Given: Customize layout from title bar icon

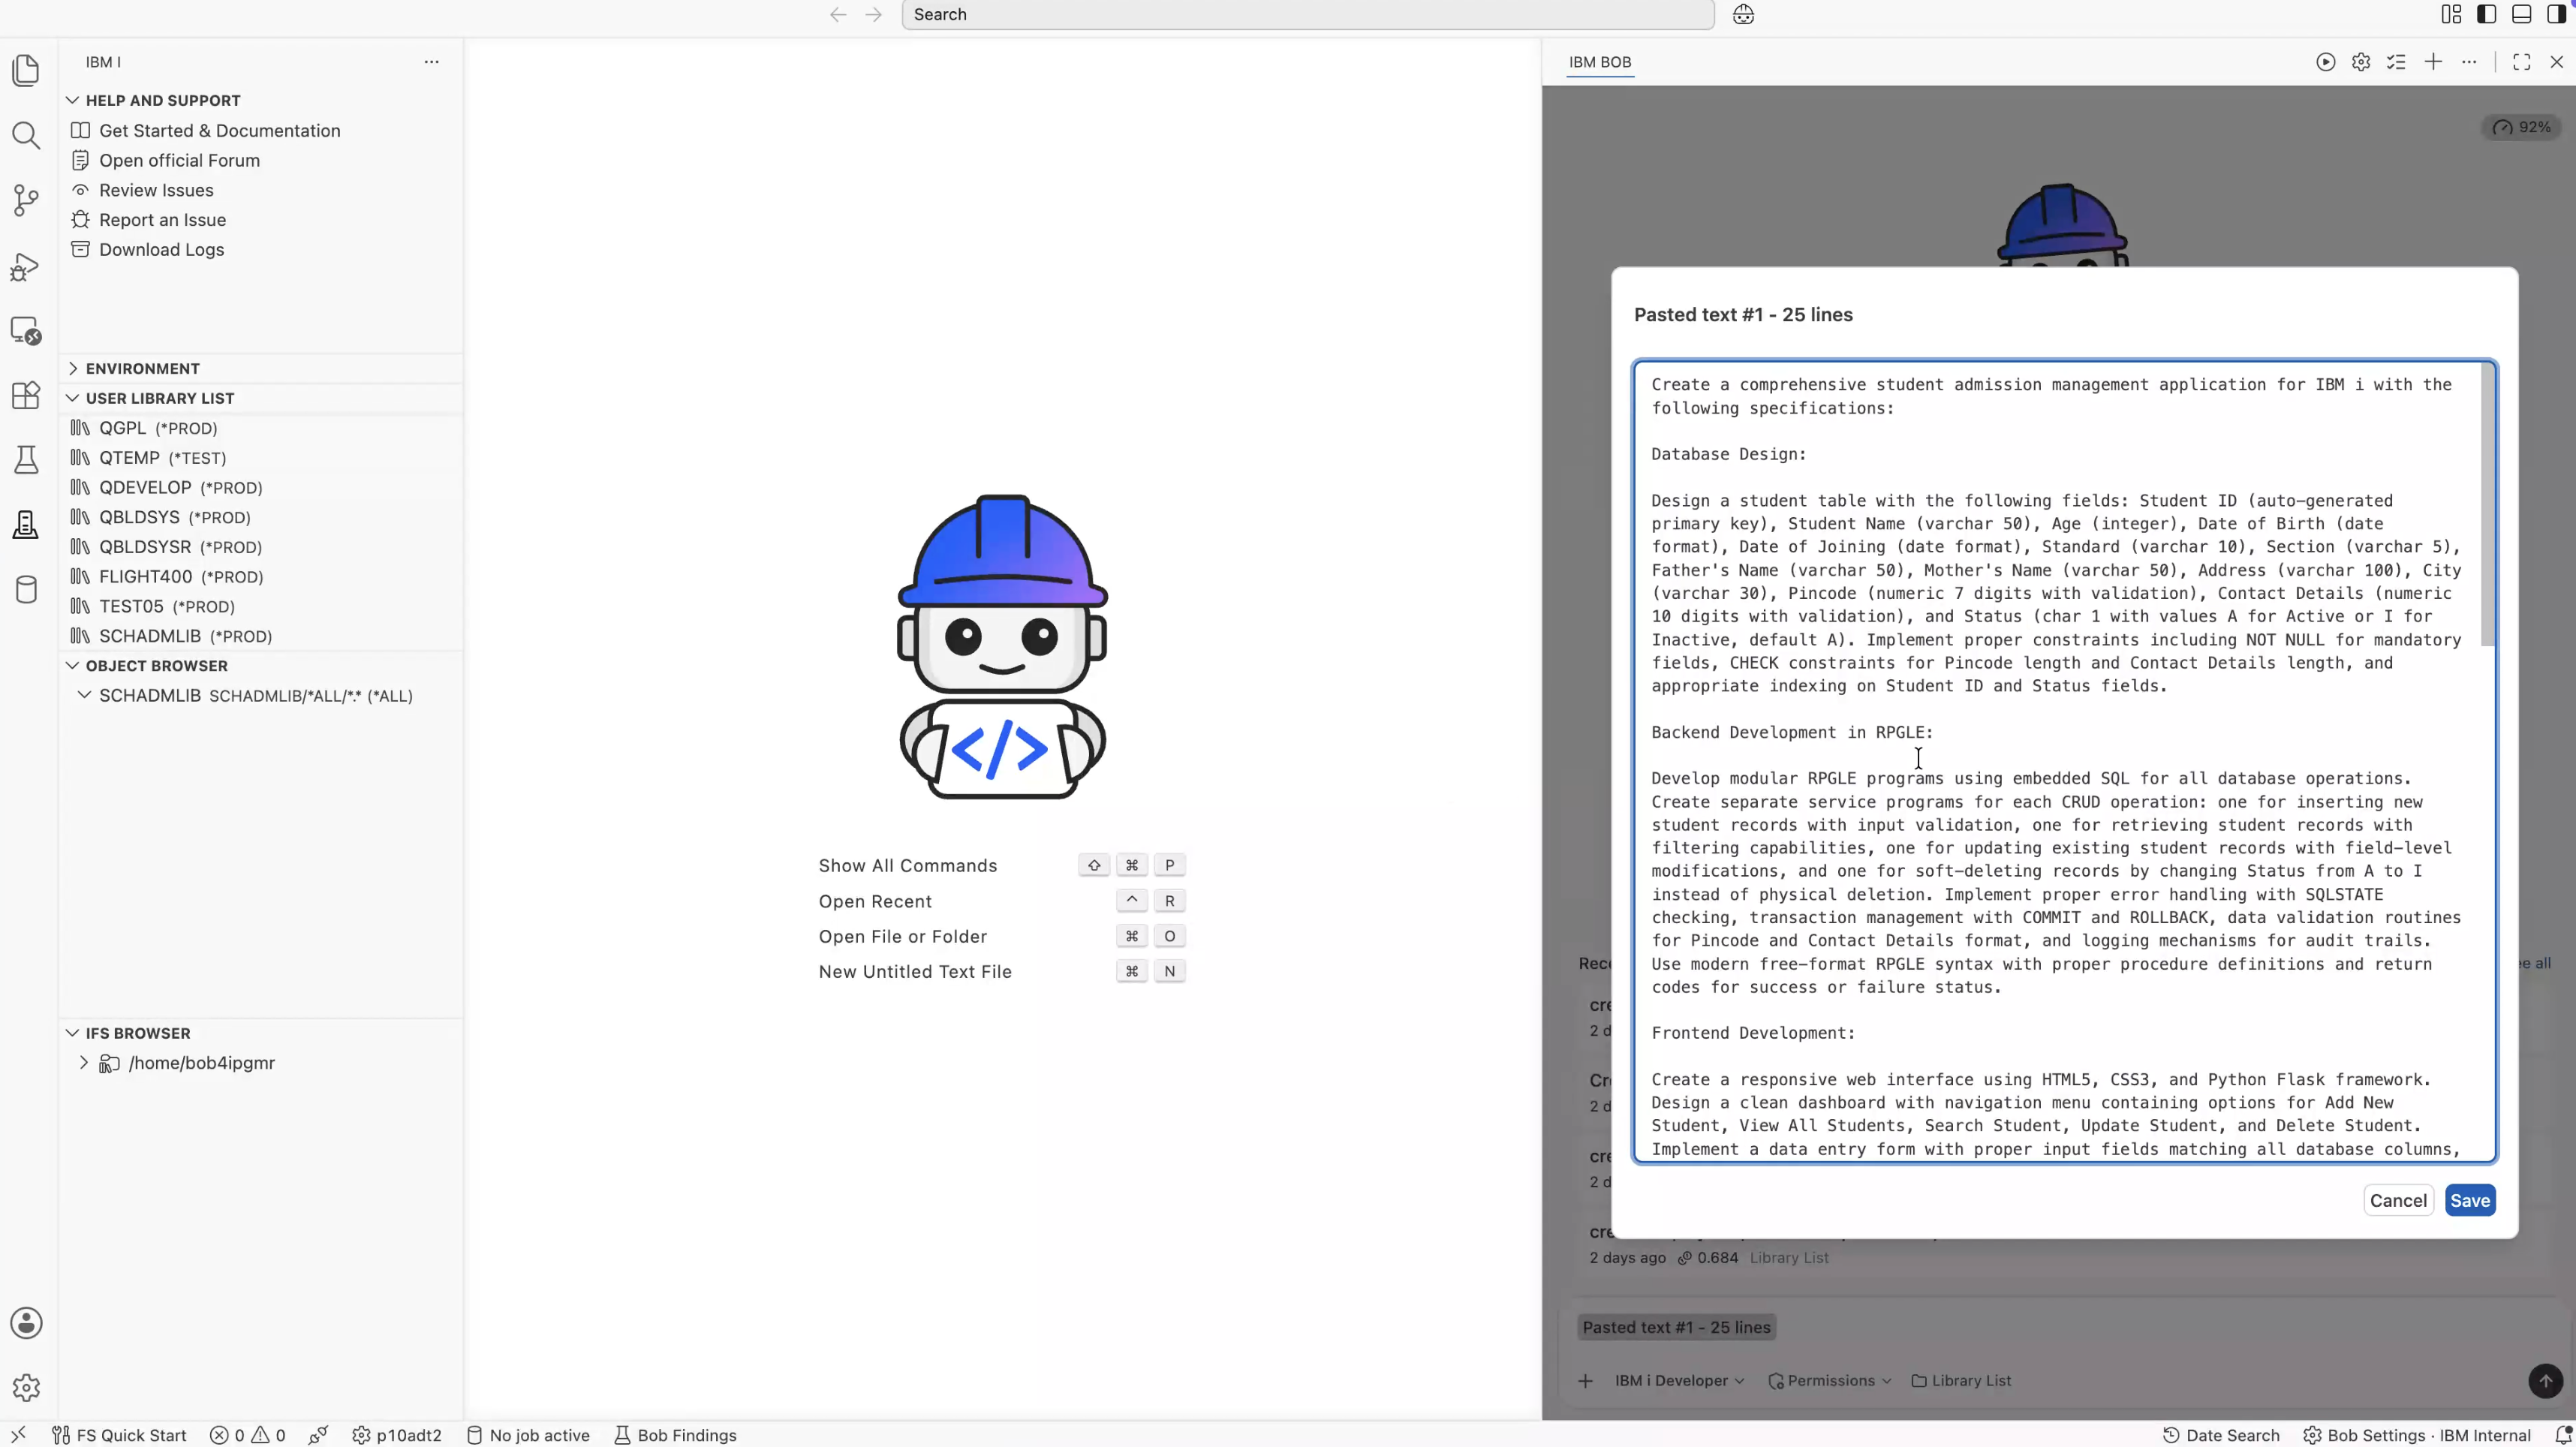Looking at the screenshot, I should click(2451, 14).
